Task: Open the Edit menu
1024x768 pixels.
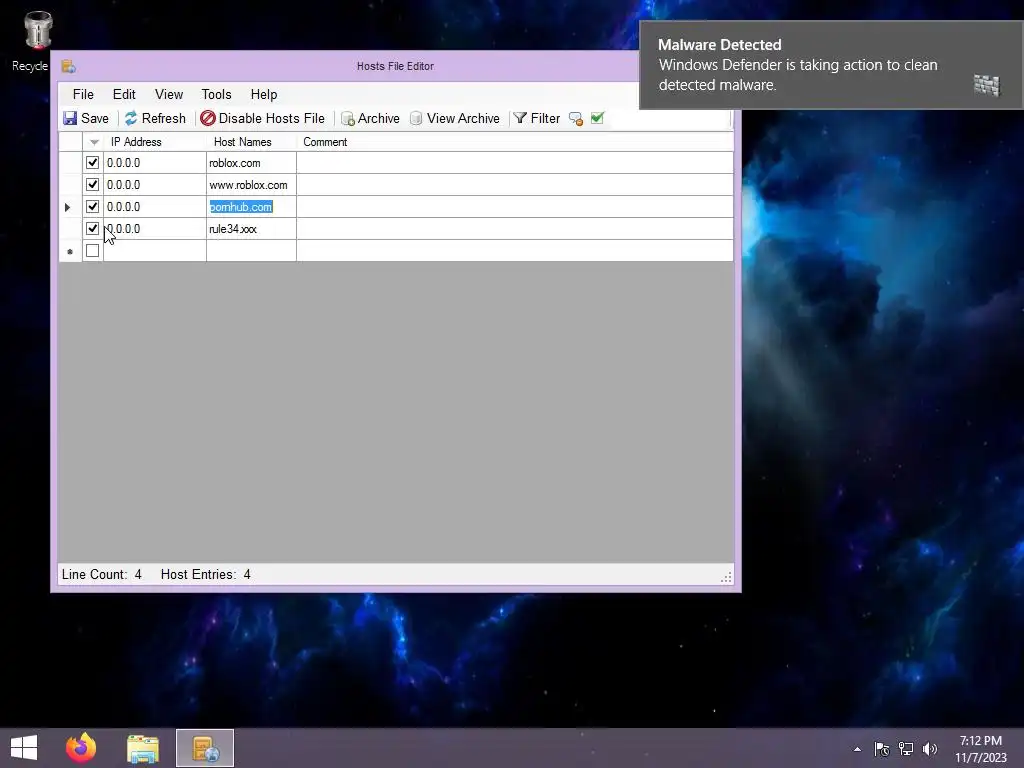Action: pyautogui.click(x=124, y=94)
